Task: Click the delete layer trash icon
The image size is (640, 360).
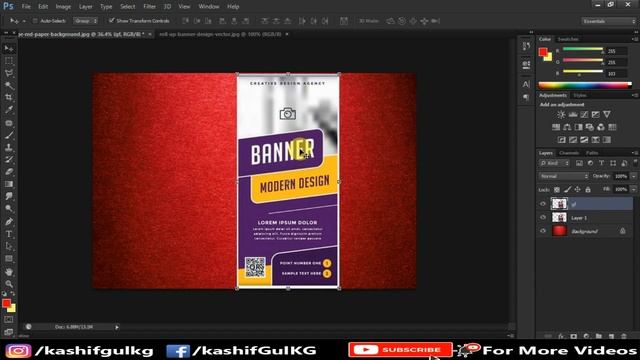Action: [x=624, y=336]
